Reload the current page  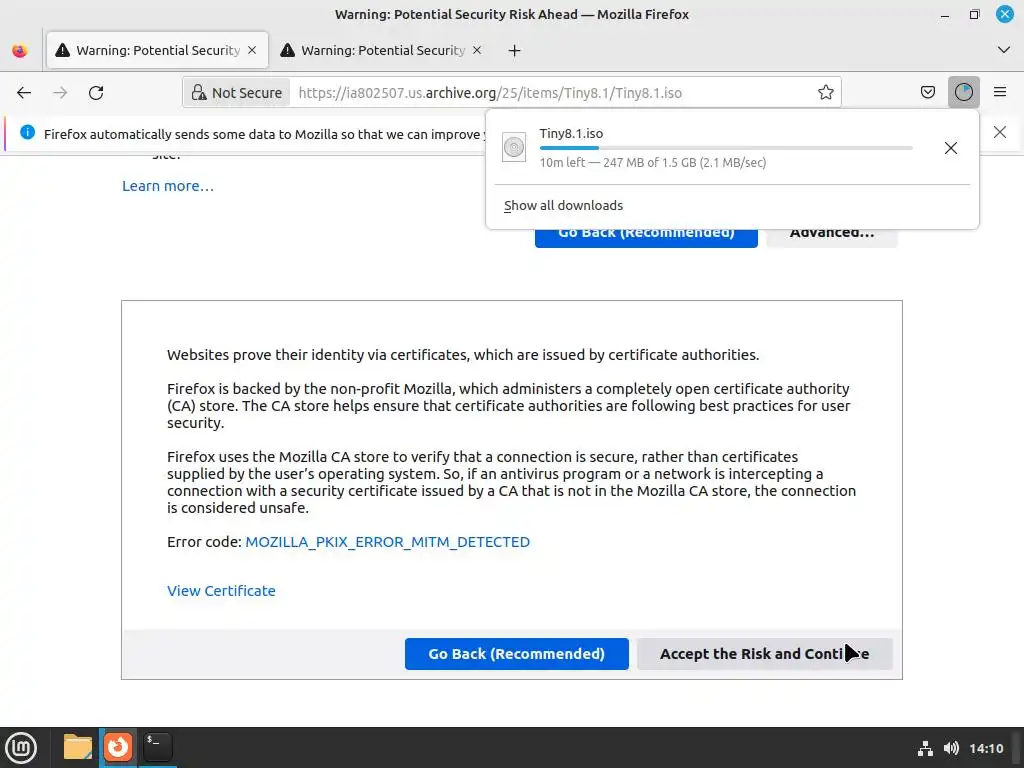96,93
